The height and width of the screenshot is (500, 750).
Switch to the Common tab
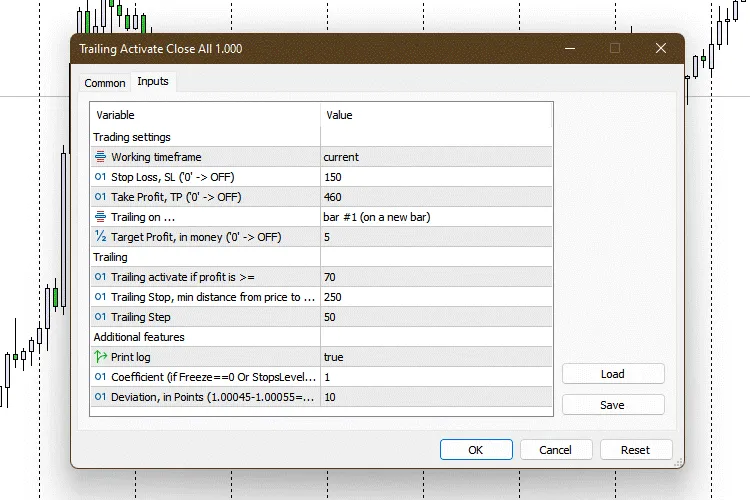coord(105,83)
